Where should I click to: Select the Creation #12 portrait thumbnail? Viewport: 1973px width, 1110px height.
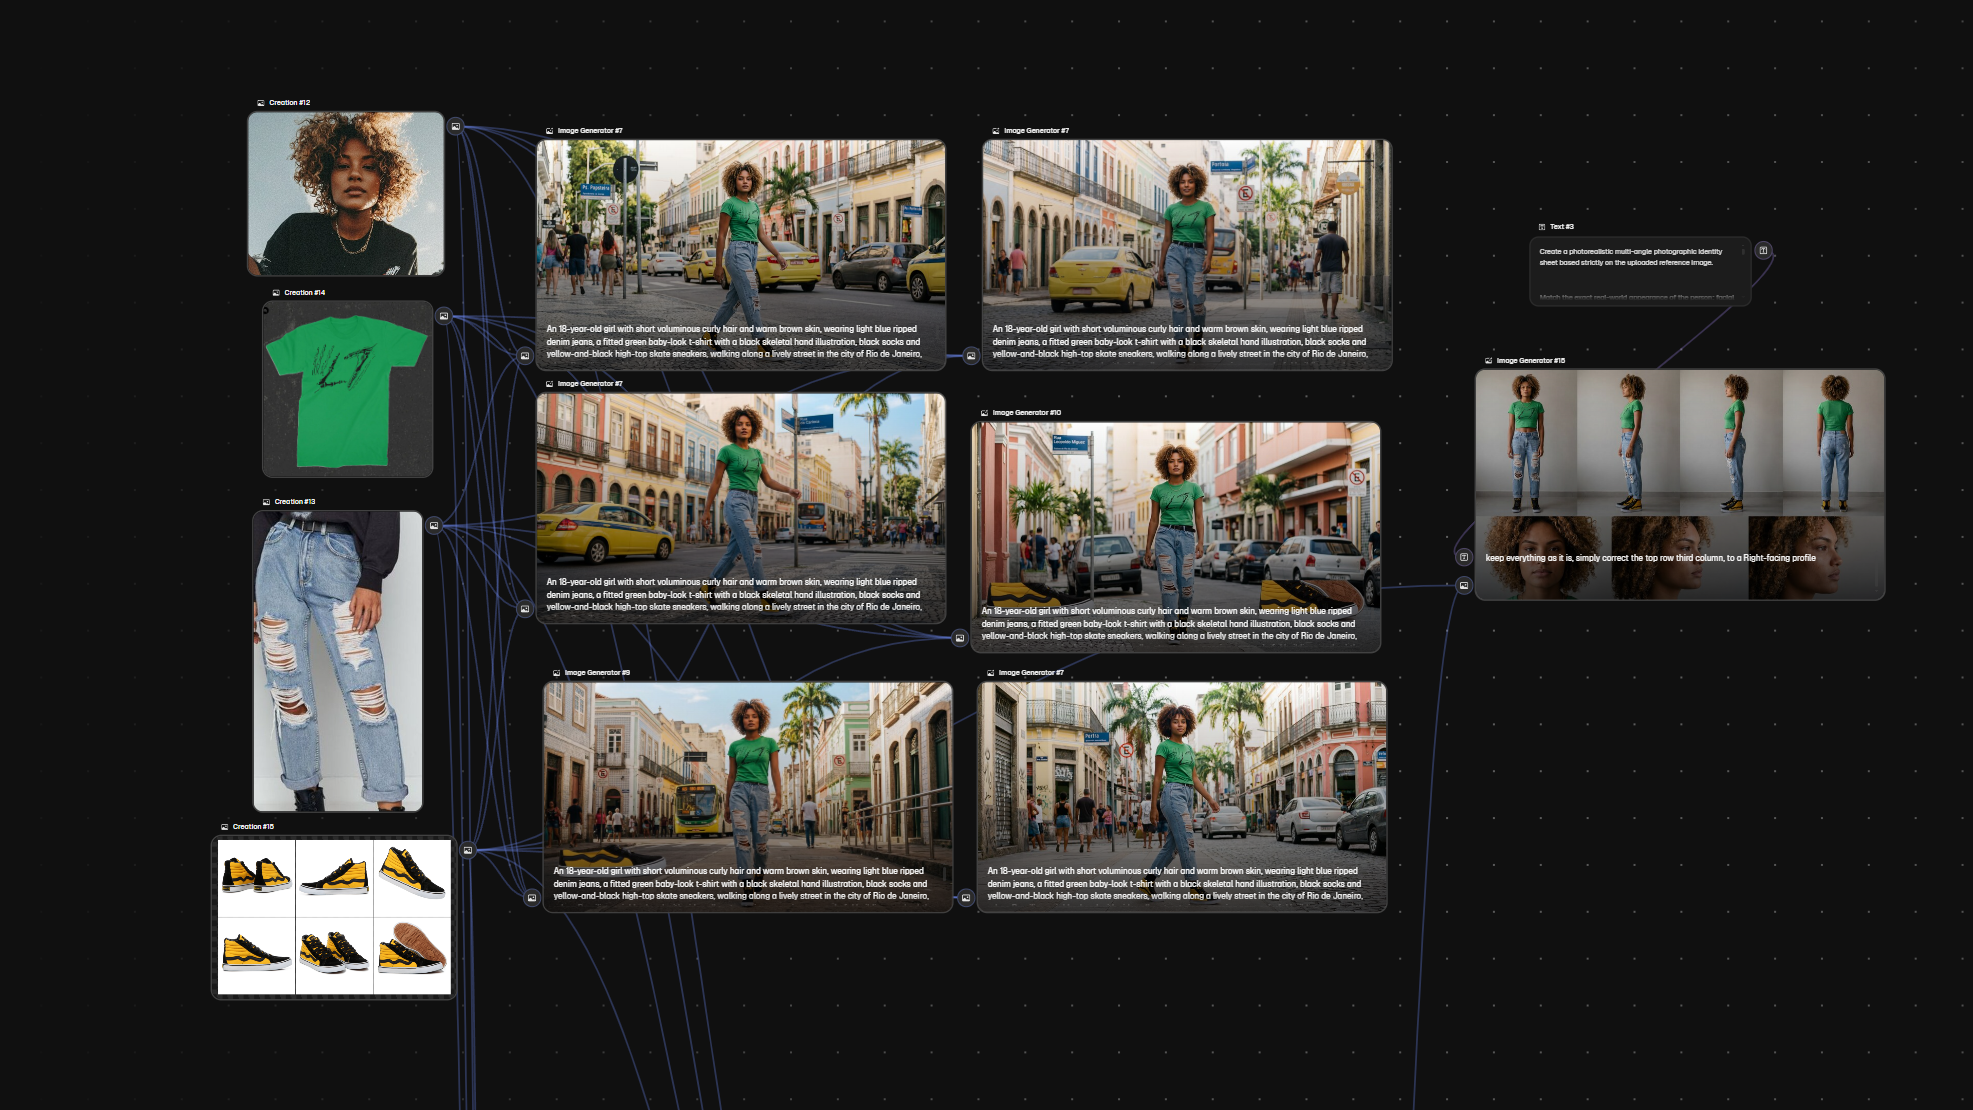pyautogui.click(x=346, y=194)
